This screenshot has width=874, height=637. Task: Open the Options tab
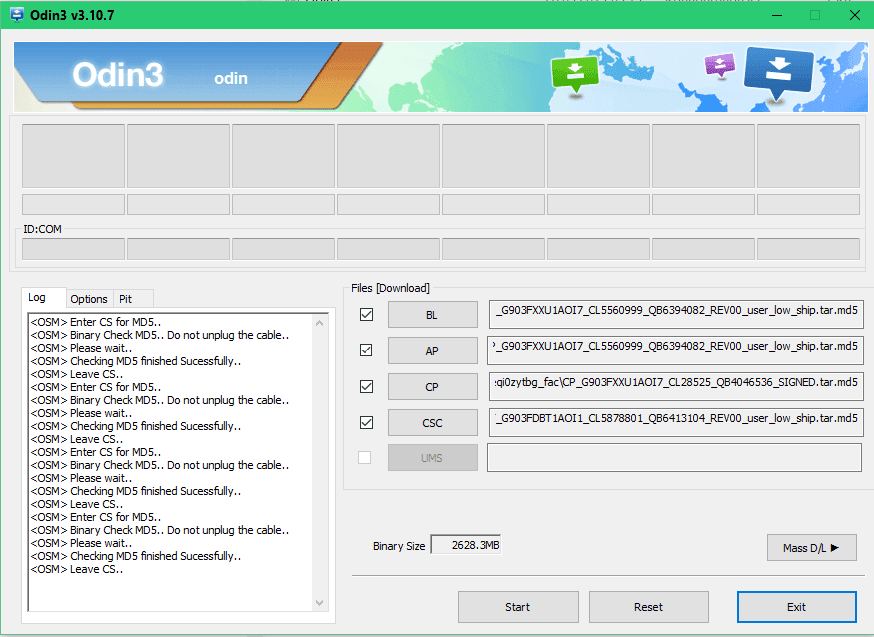89,299
